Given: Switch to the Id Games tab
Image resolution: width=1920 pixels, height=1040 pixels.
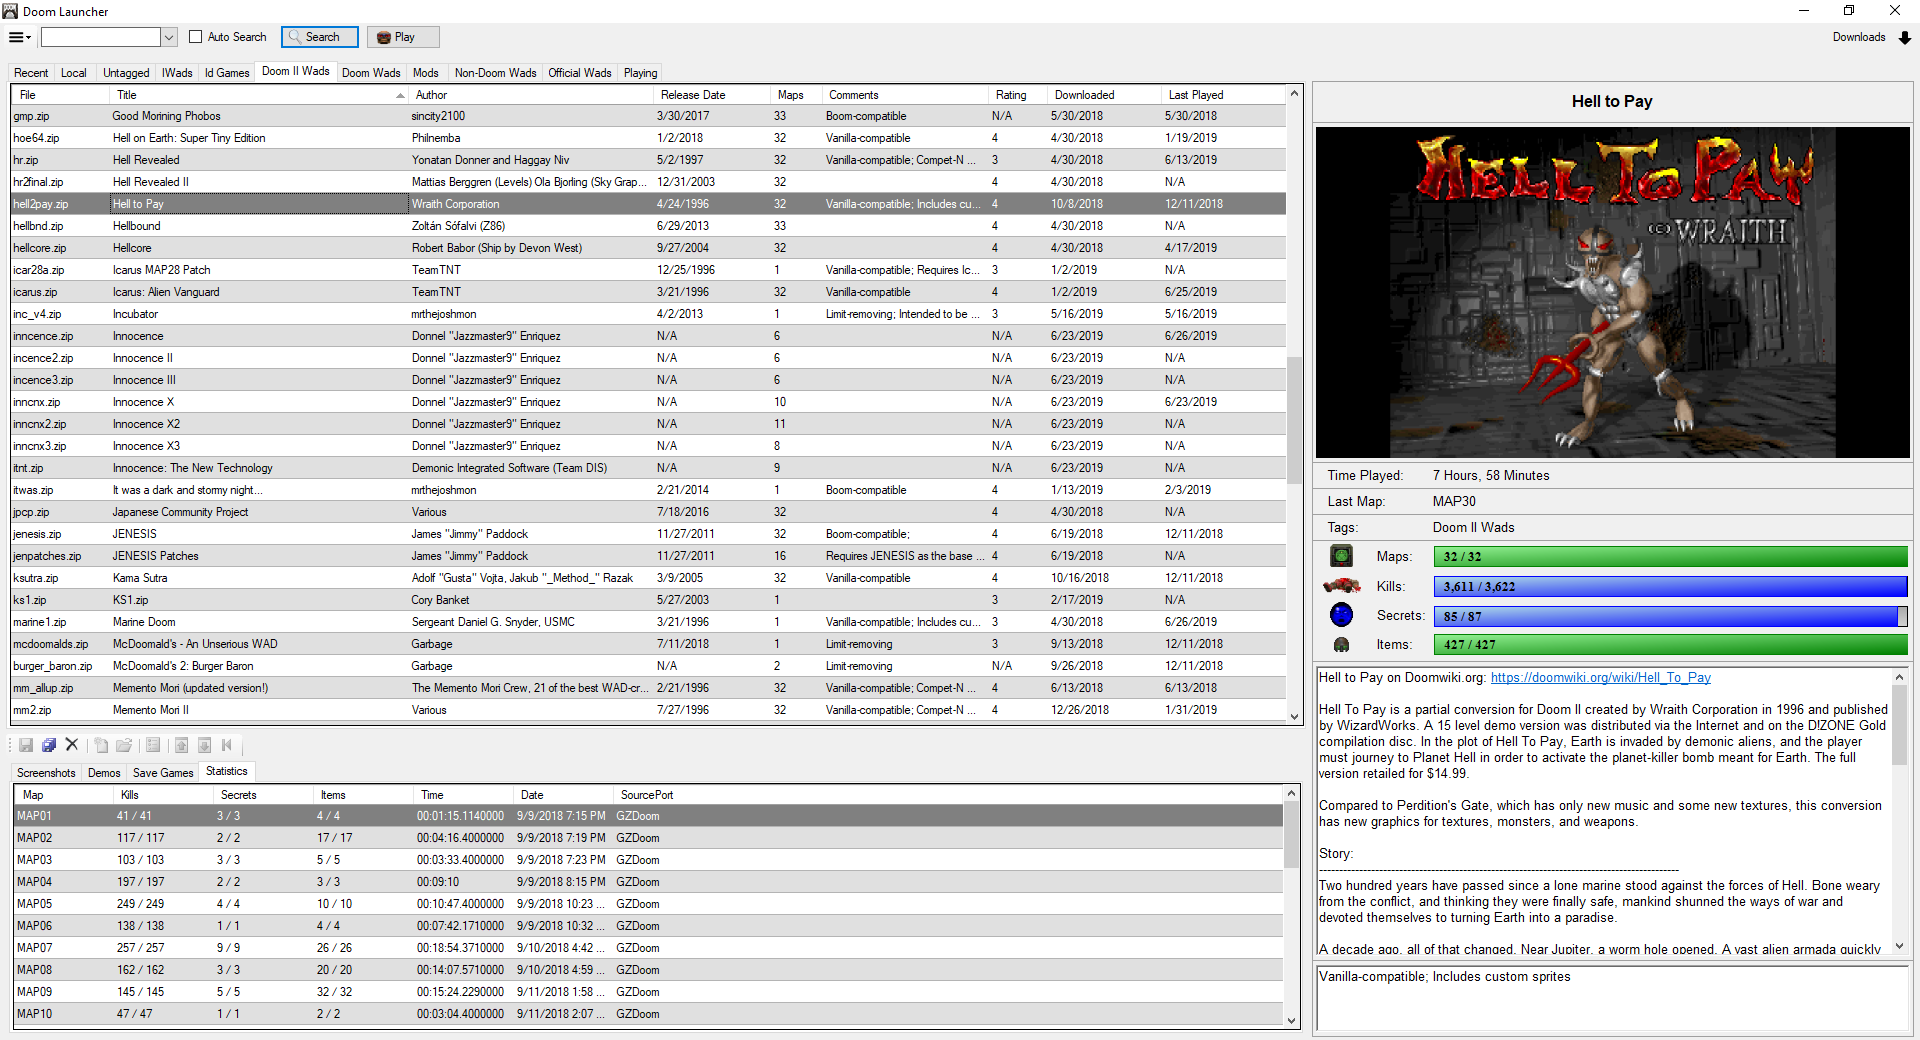Looking at the screenshot, I should (227, 73).
